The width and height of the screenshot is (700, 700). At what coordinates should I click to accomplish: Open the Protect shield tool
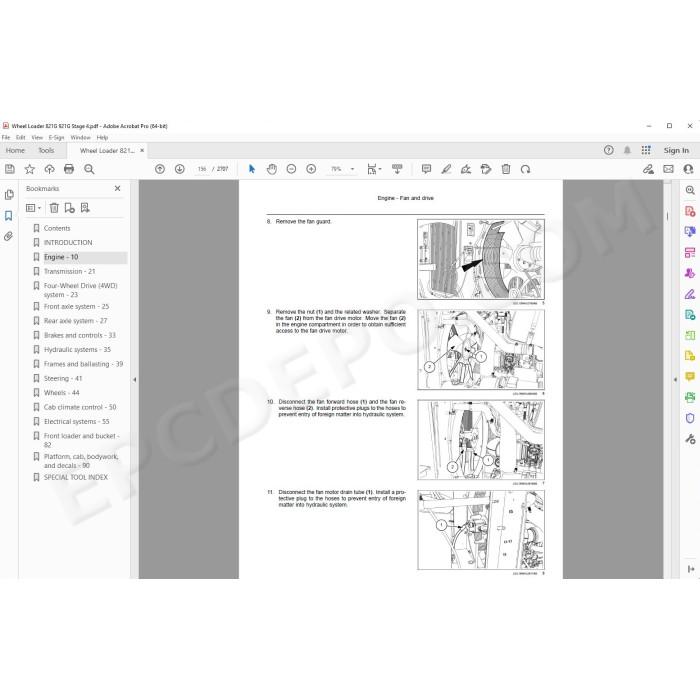pyautogui.click(x=690, y=418)
